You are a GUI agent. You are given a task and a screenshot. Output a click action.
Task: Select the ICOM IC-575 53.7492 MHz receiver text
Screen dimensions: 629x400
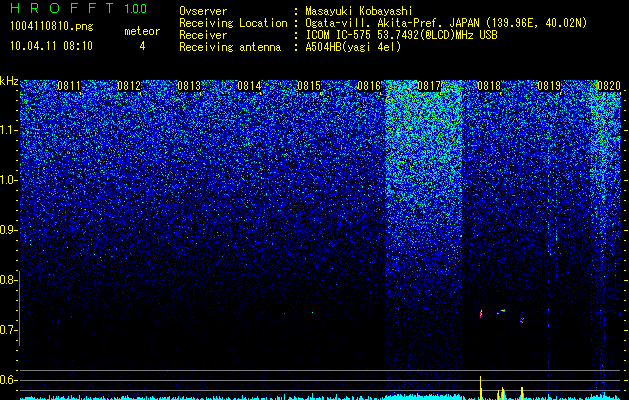tap(402, 35)
